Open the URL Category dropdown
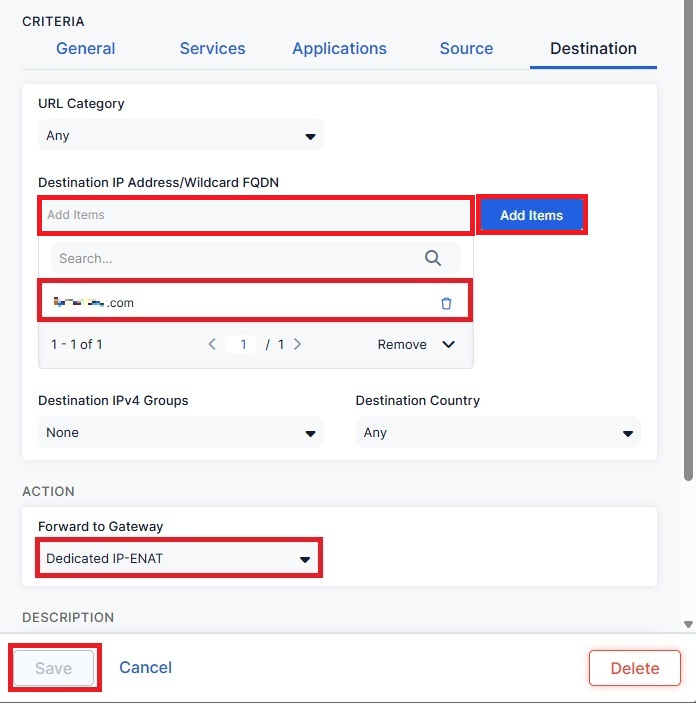 [180, 136]
